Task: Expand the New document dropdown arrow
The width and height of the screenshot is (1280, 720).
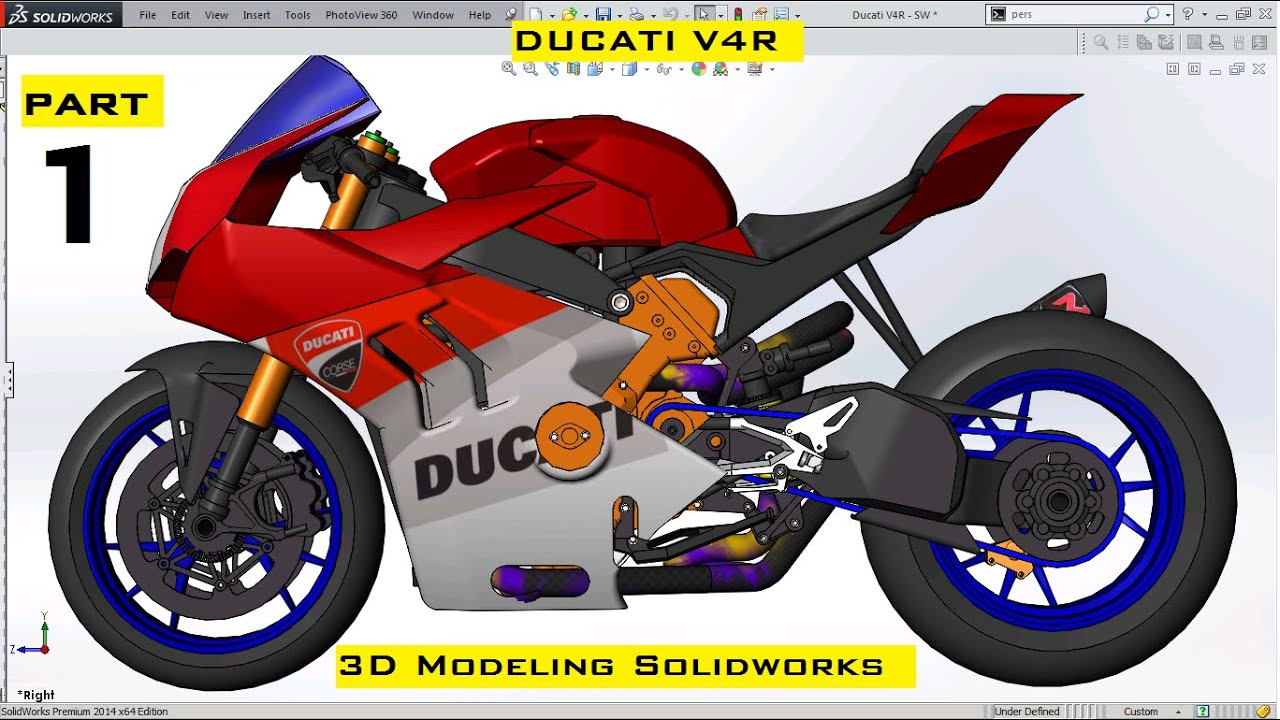Action: tap(552, 16)
